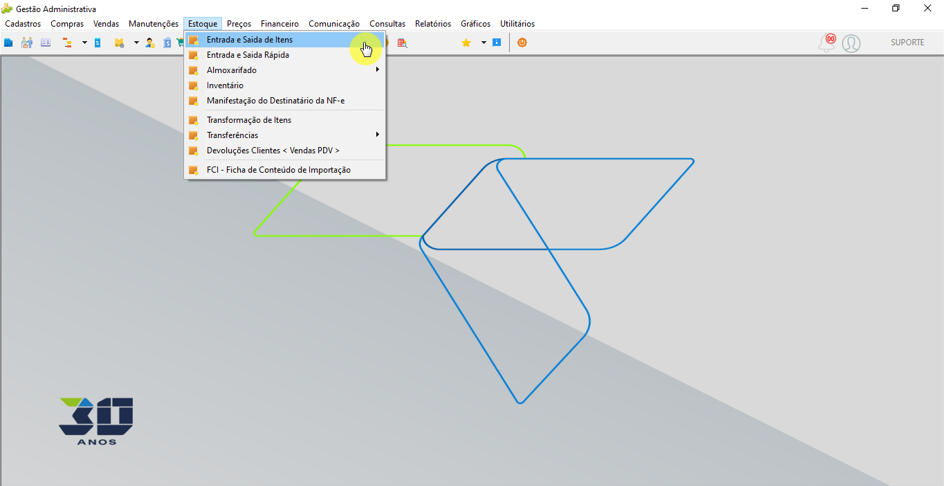Open the Financeiro menu
Screen dimensions: 944x486
pos(280,24)
